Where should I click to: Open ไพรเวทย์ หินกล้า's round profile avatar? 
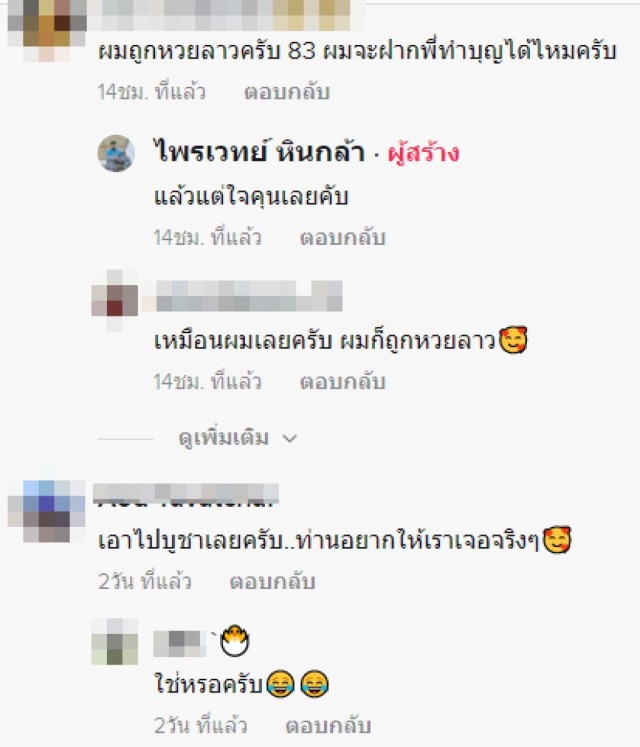pyautogui.click(x=116, y=153)
